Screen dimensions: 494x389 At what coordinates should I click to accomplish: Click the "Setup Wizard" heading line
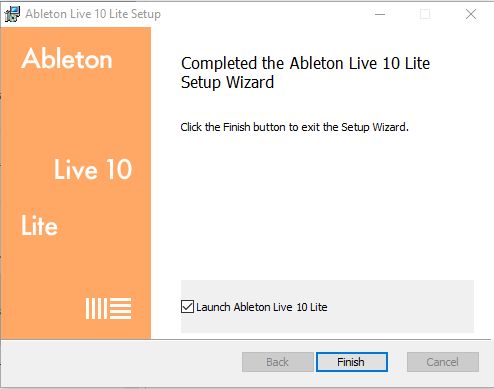click(227, 82)
